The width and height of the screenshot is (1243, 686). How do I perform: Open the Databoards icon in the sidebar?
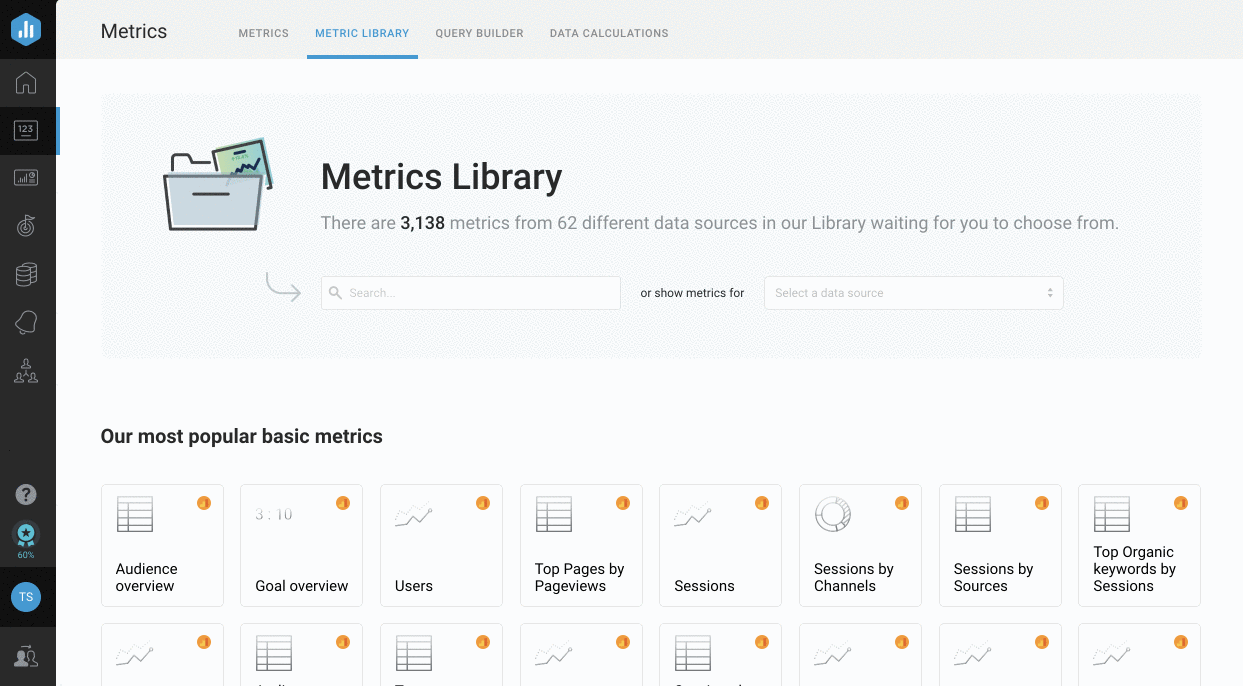coord(27,179)
